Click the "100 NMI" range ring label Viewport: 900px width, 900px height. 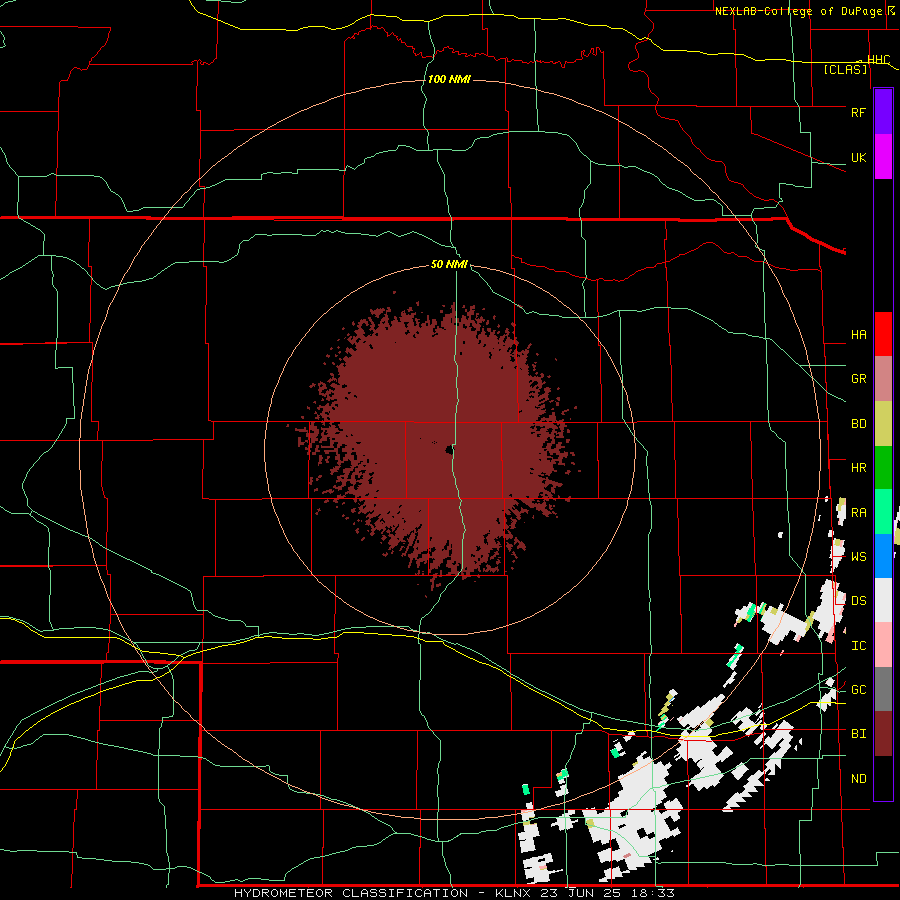[449, 79]
